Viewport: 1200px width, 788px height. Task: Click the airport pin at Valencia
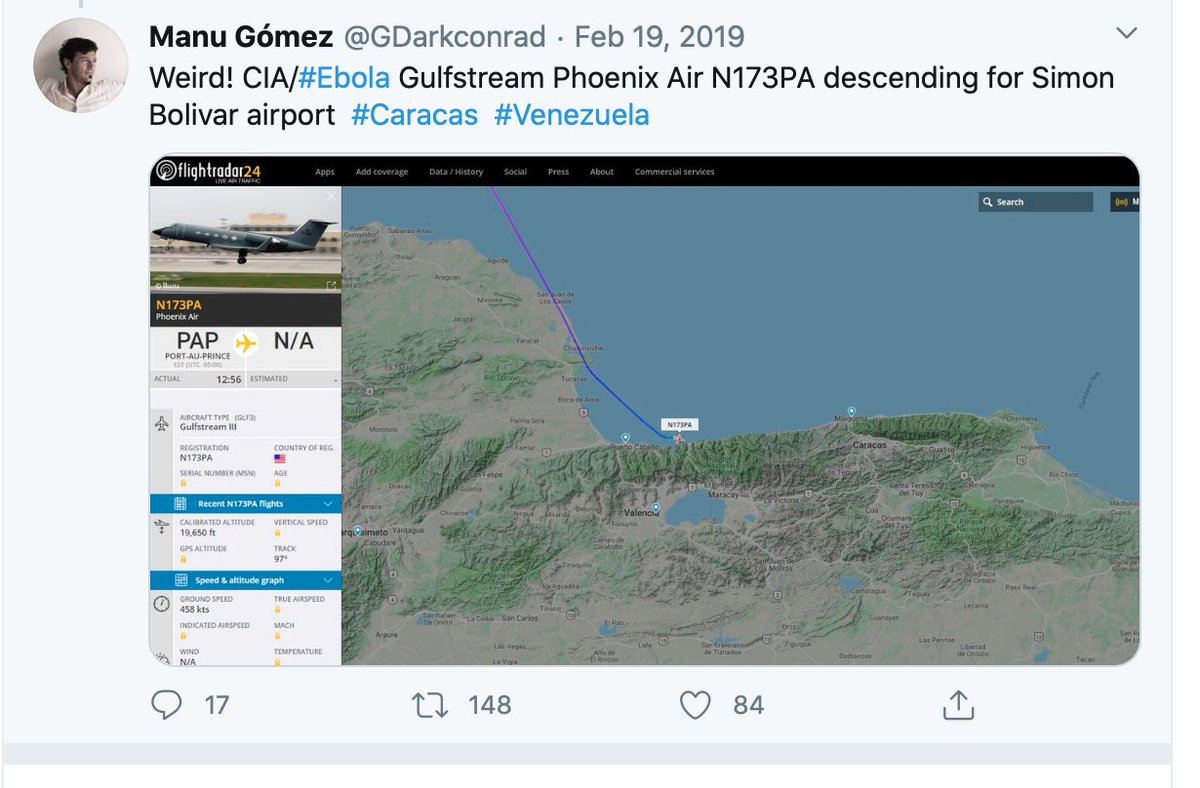pos(655,508)
